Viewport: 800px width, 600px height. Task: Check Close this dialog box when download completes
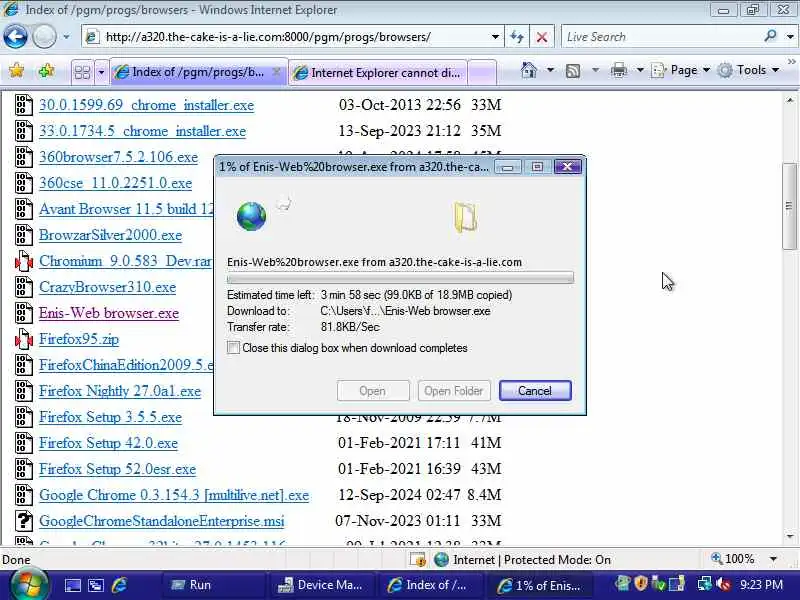(x=233, y=348)
